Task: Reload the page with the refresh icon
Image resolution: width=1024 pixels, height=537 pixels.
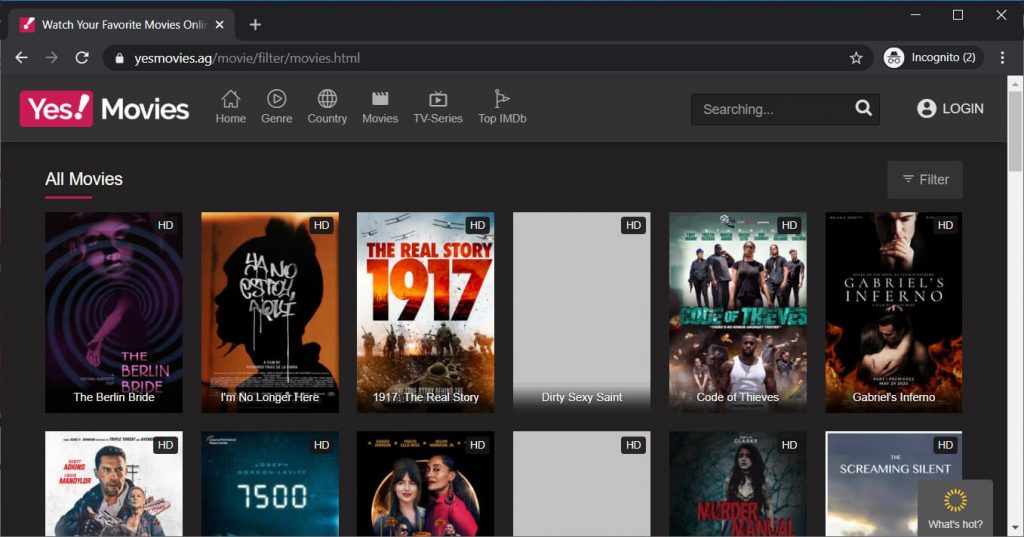Action: point(82,57)
